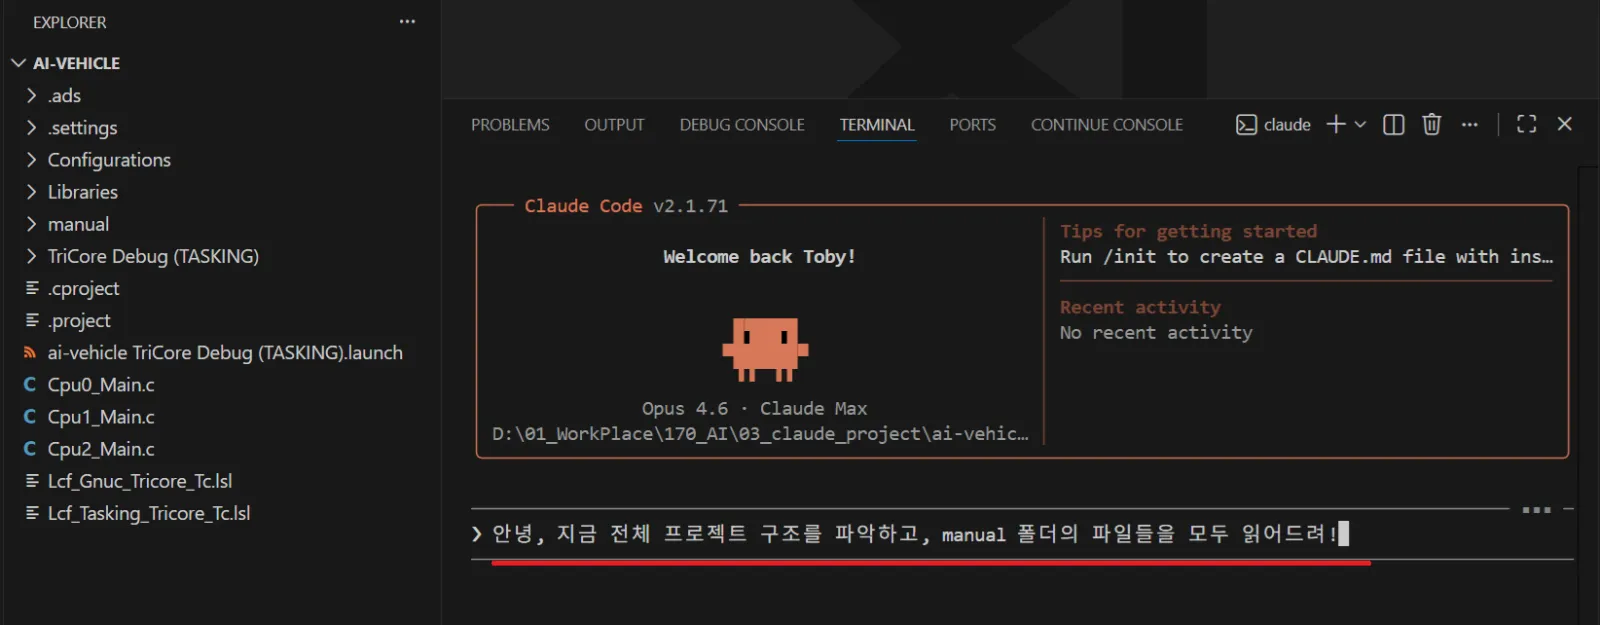Expand the manual folder

click(x=78, y=224)
